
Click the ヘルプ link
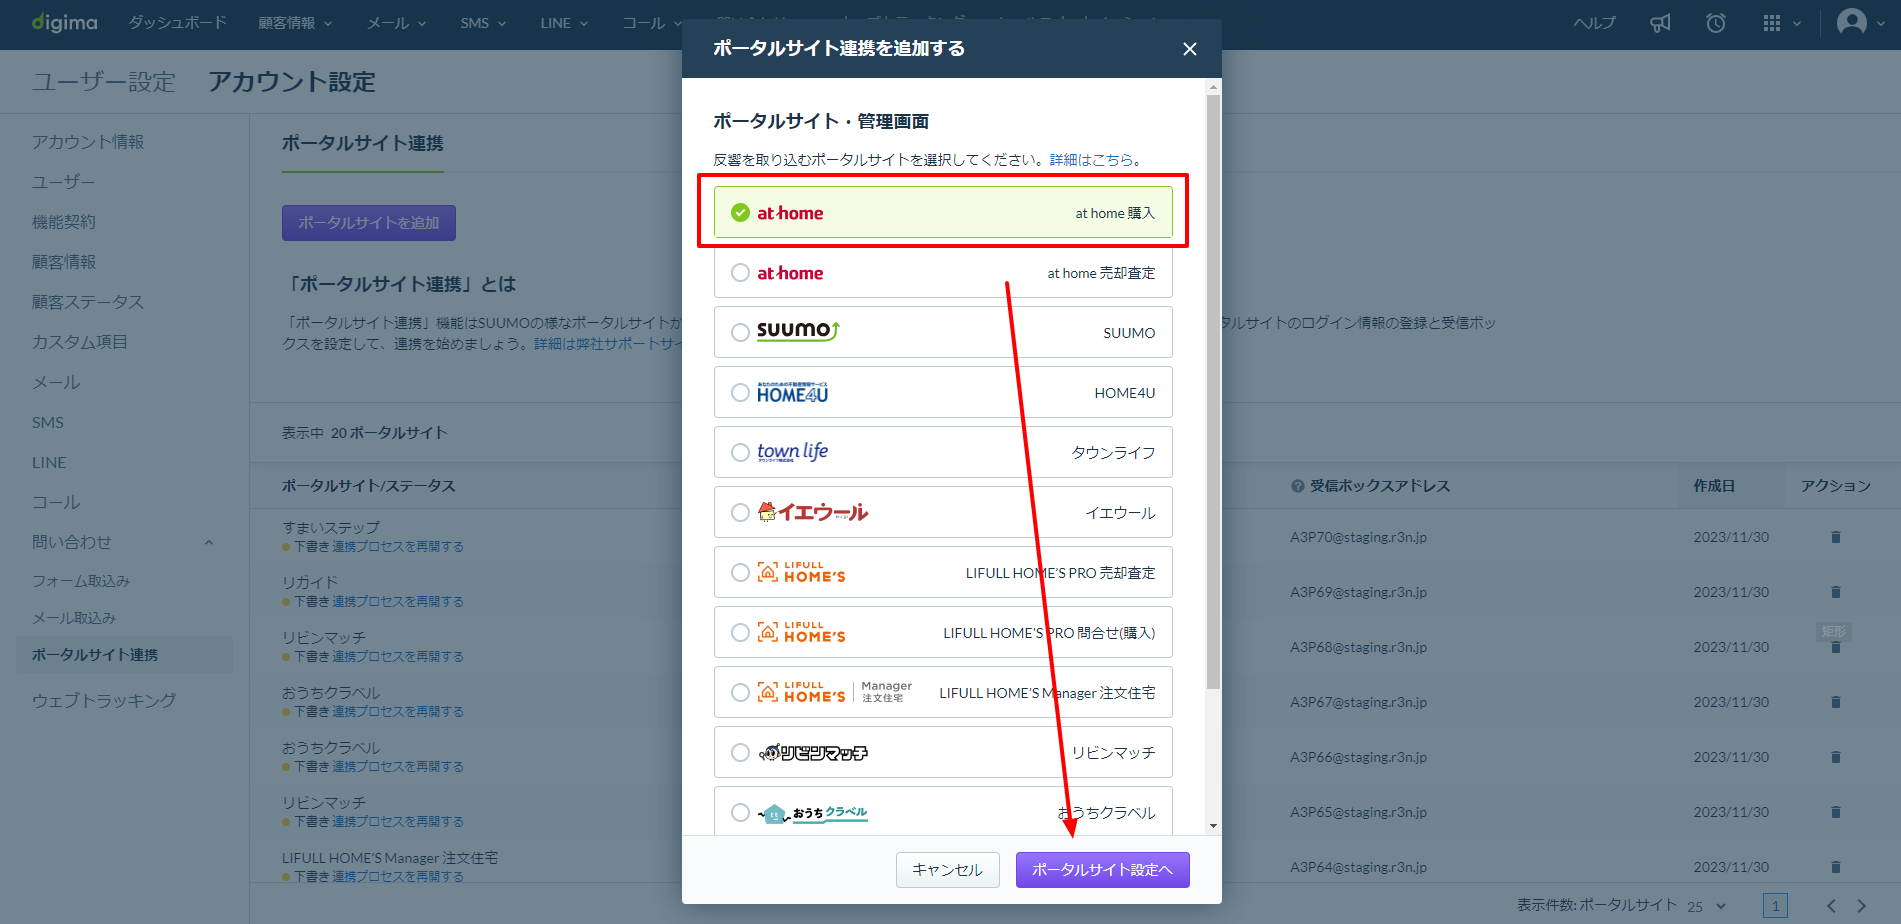tap(1594, 23)
